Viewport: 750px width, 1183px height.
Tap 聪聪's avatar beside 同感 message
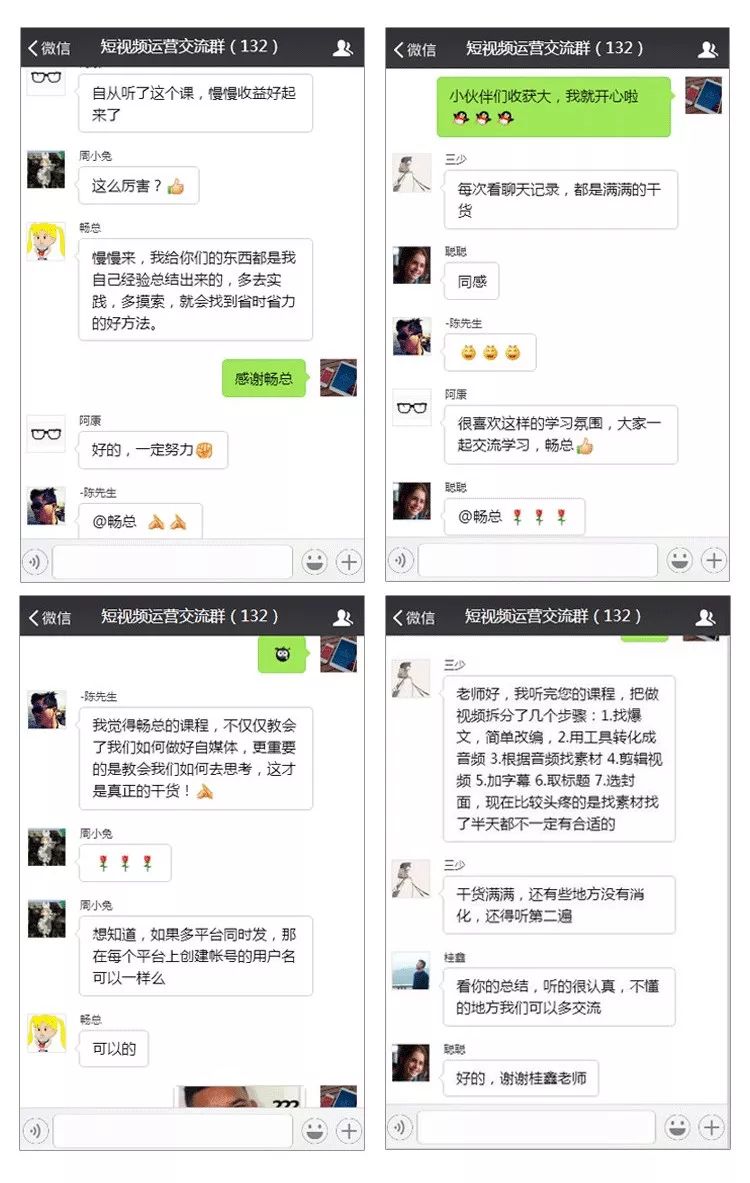412,265
